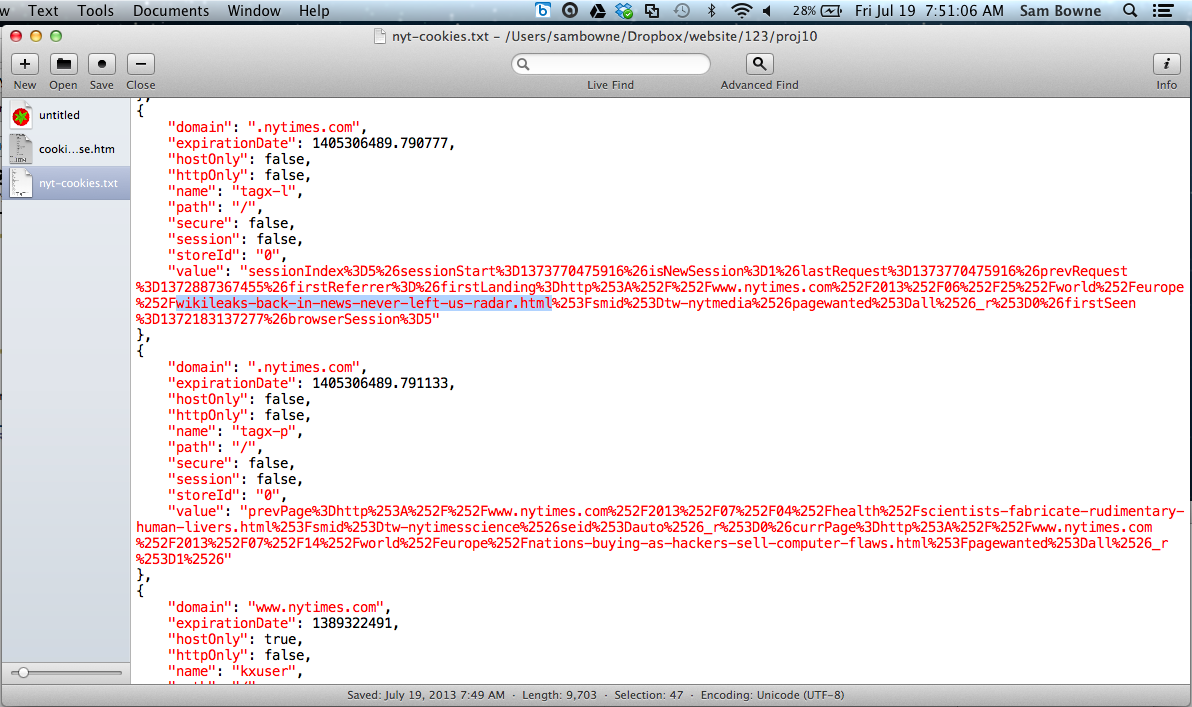Click the Close document toolbar icon
This screenshot has width=1192, height=707.
pyautogui.click(x=140, y=64)
